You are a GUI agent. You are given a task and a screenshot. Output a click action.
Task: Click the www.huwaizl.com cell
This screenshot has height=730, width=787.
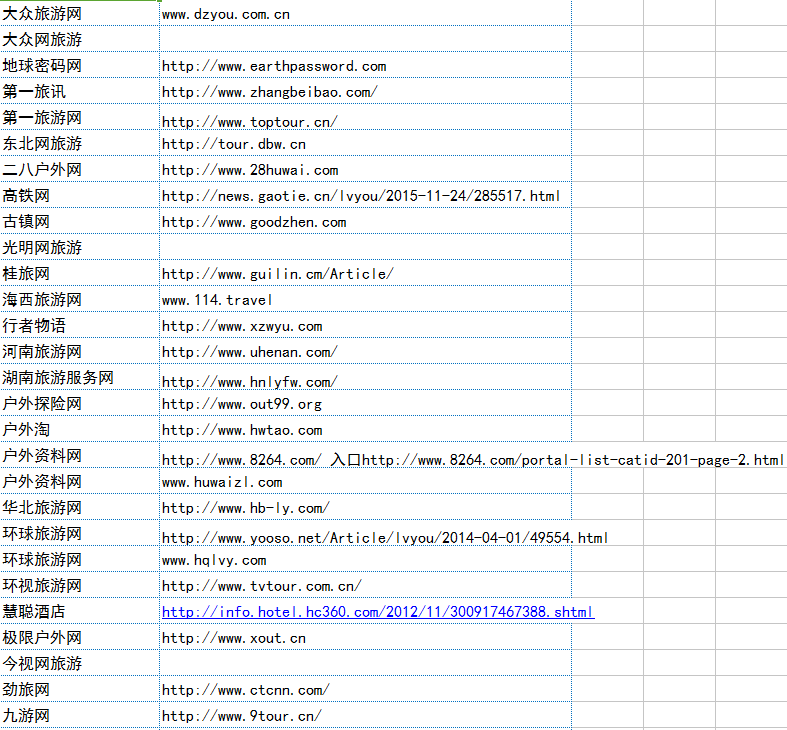tap(365, 481)
